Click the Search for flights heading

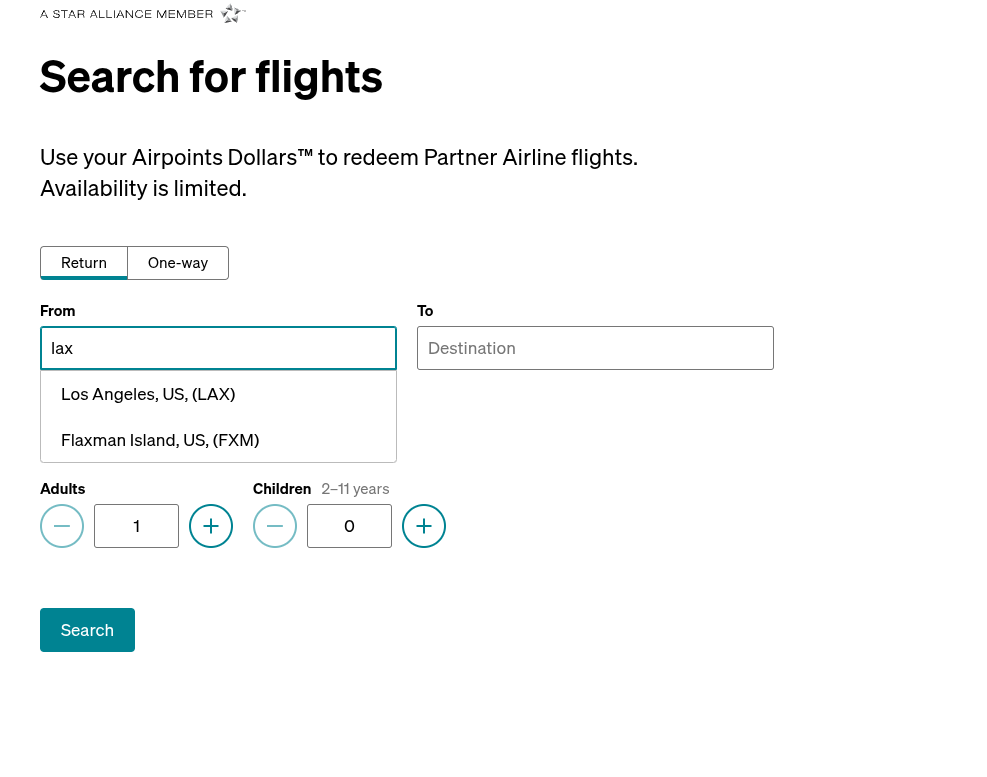(211, 77)
